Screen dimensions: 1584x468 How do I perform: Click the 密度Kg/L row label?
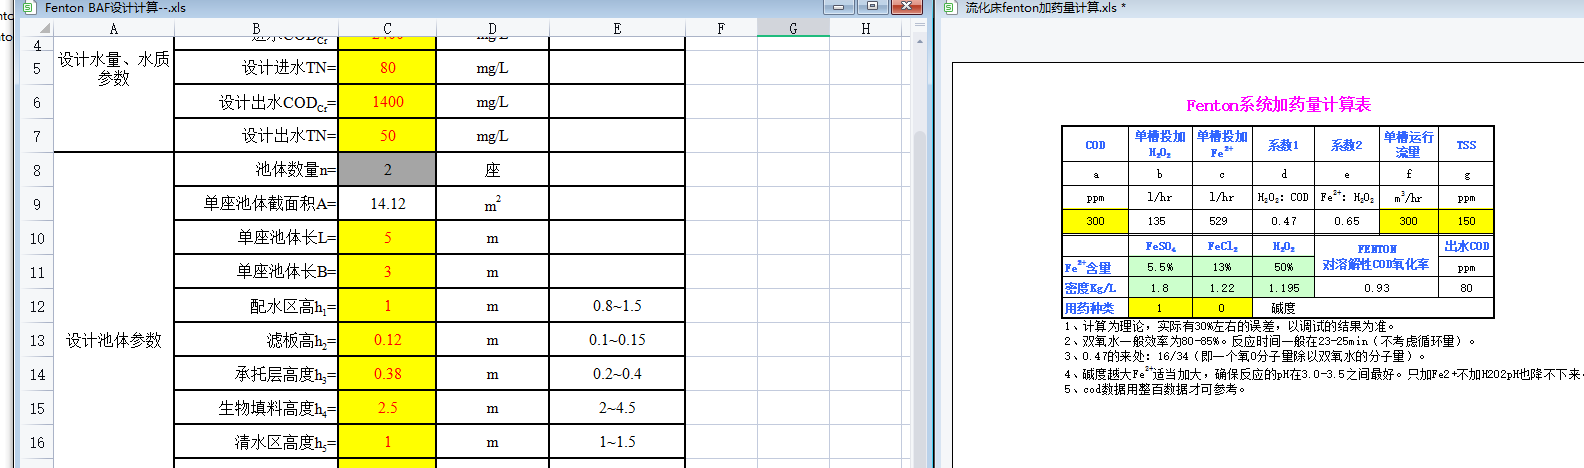pos(1095,288)
